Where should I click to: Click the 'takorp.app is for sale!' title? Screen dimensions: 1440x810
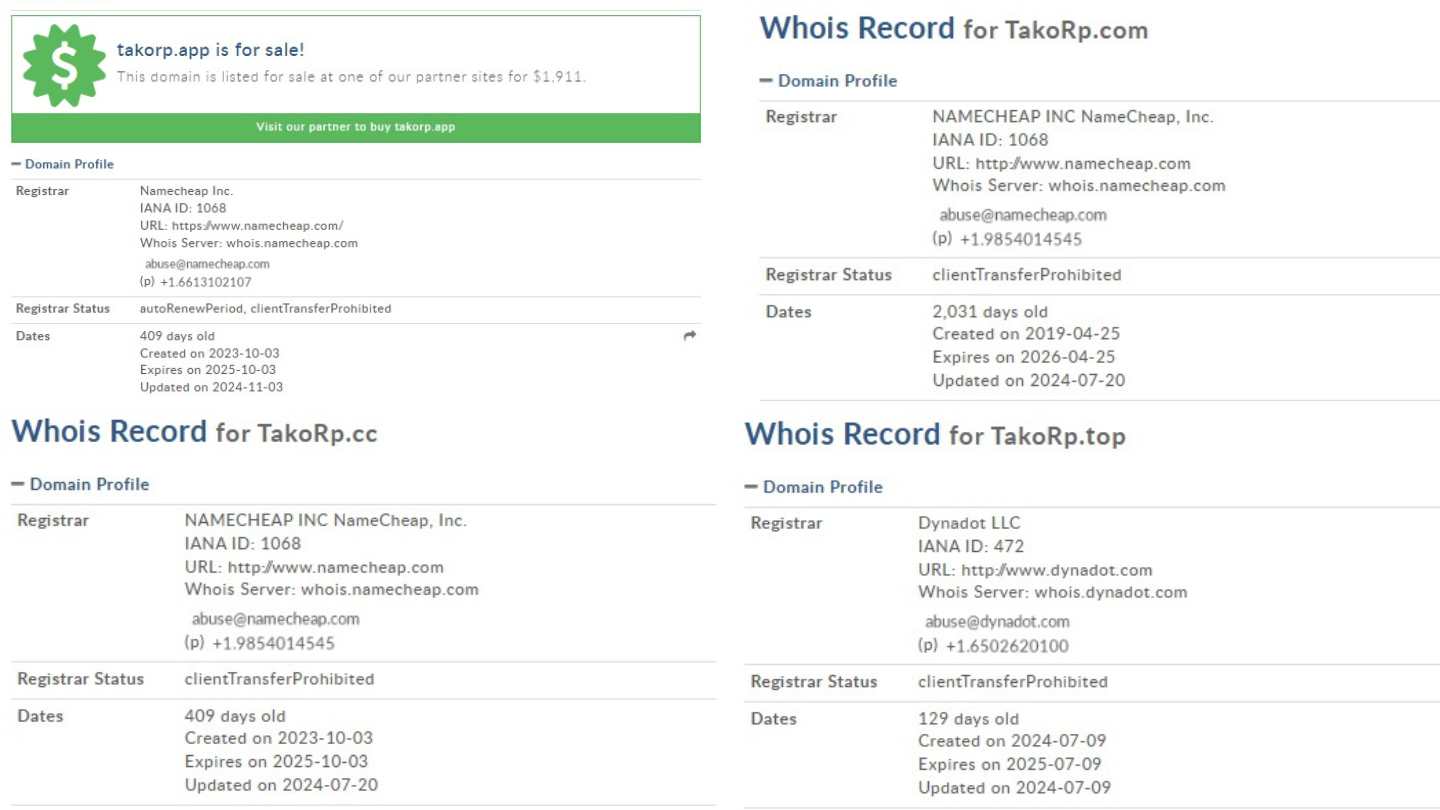point(210,50)
